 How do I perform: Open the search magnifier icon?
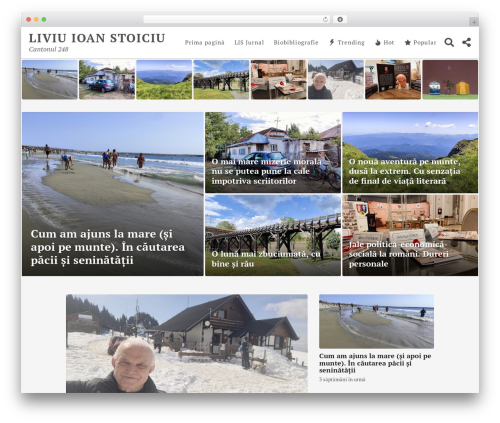(x=449, y=42)
